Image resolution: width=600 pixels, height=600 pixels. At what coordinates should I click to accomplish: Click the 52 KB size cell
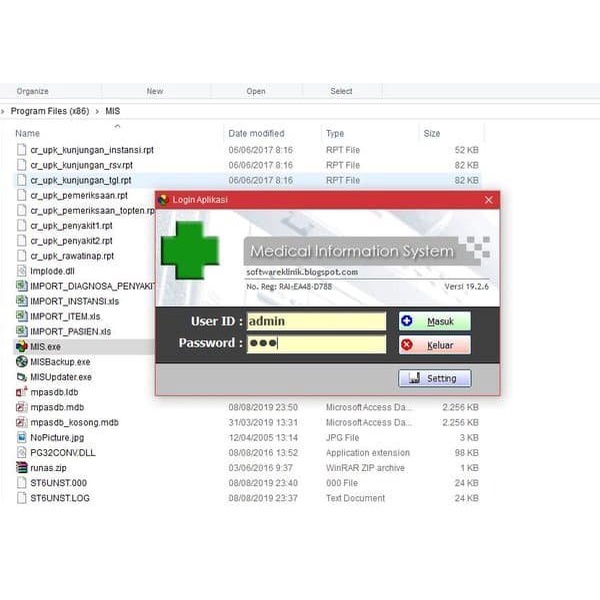point(466,150)
